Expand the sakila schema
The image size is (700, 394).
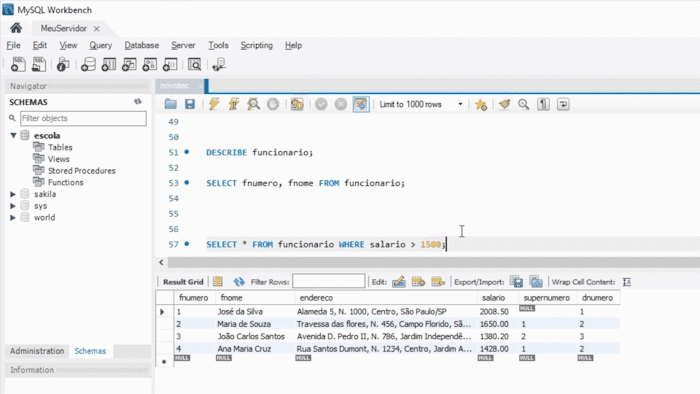coord(12,194)
